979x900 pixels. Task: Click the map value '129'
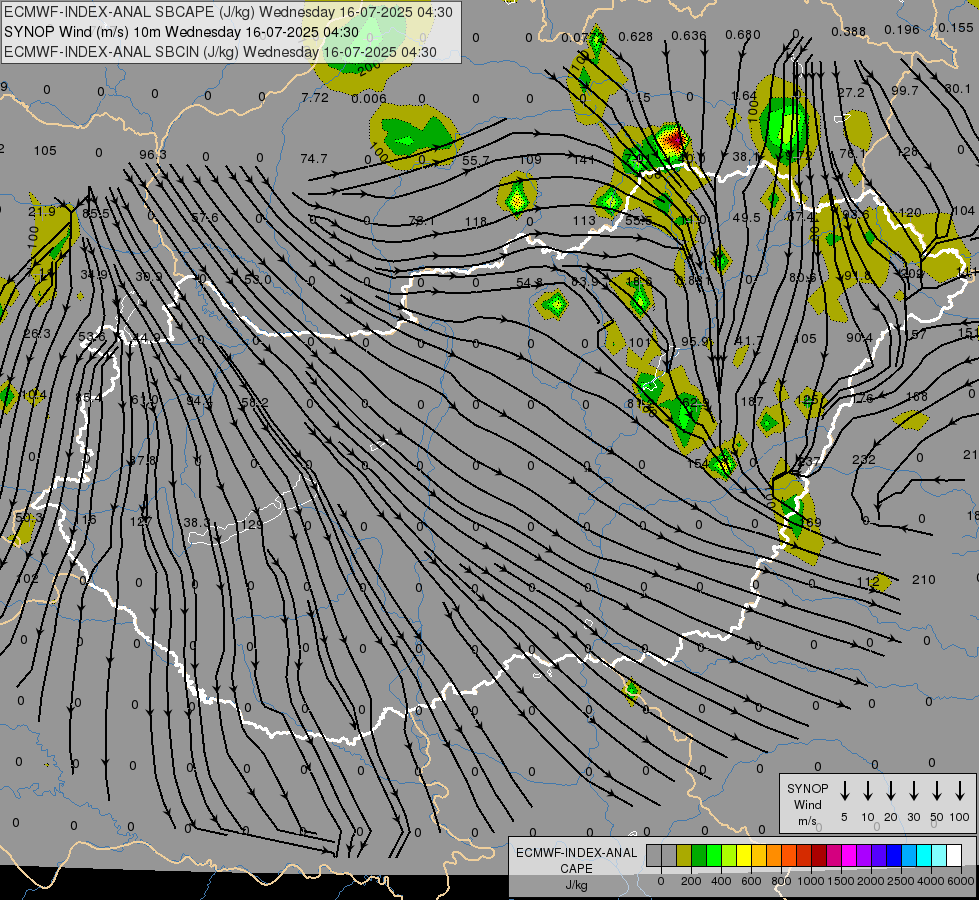(252, 525)
